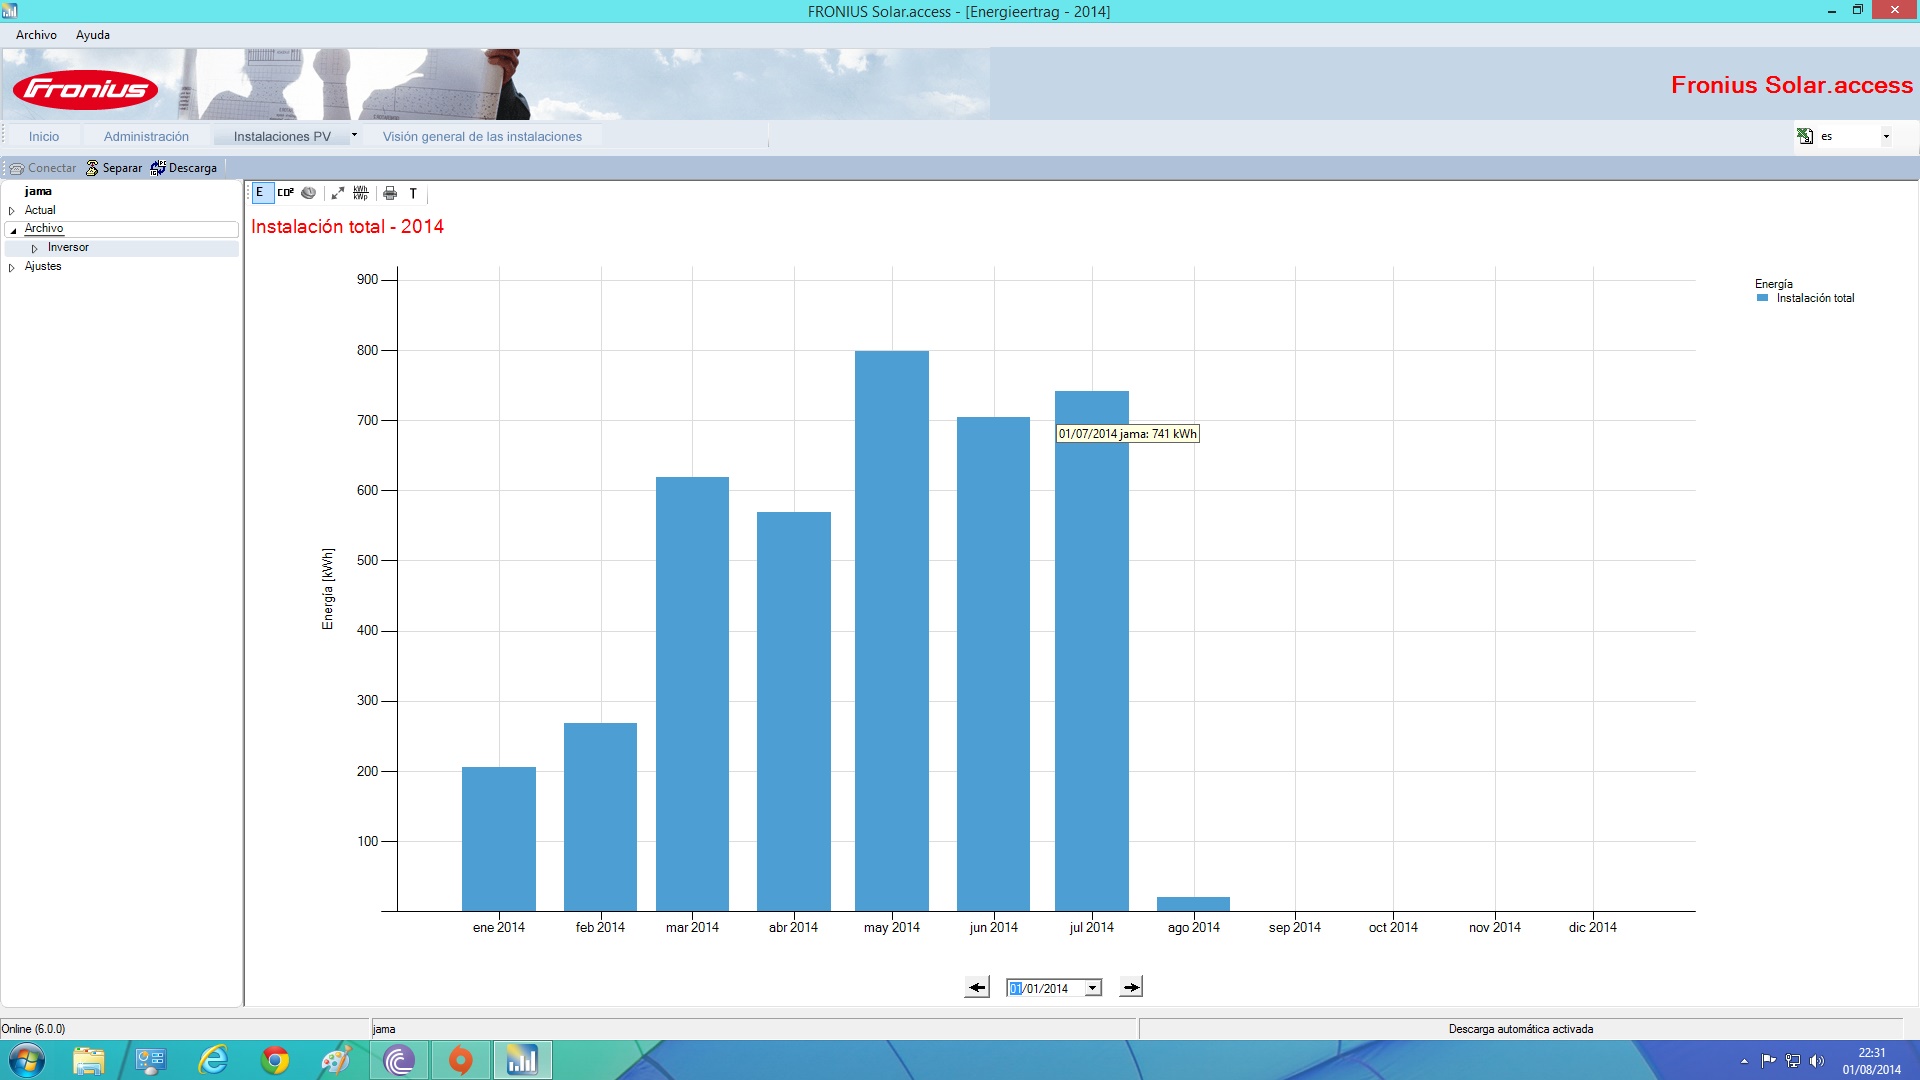The height and width of the screenshot is (1080, 1920).
Task: Switch to the CO2 savings view
Action: [x=285, y=193]
